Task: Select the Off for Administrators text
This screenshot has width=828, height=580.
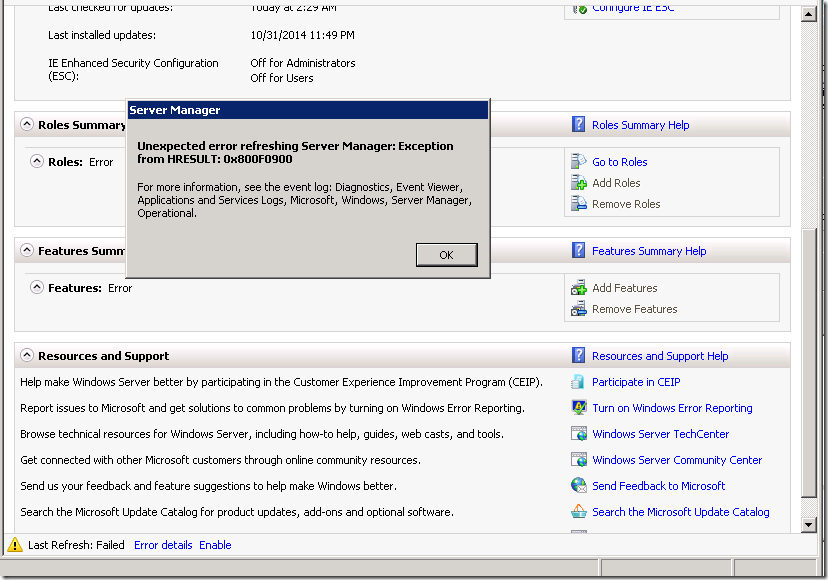Action: [303, 63]
